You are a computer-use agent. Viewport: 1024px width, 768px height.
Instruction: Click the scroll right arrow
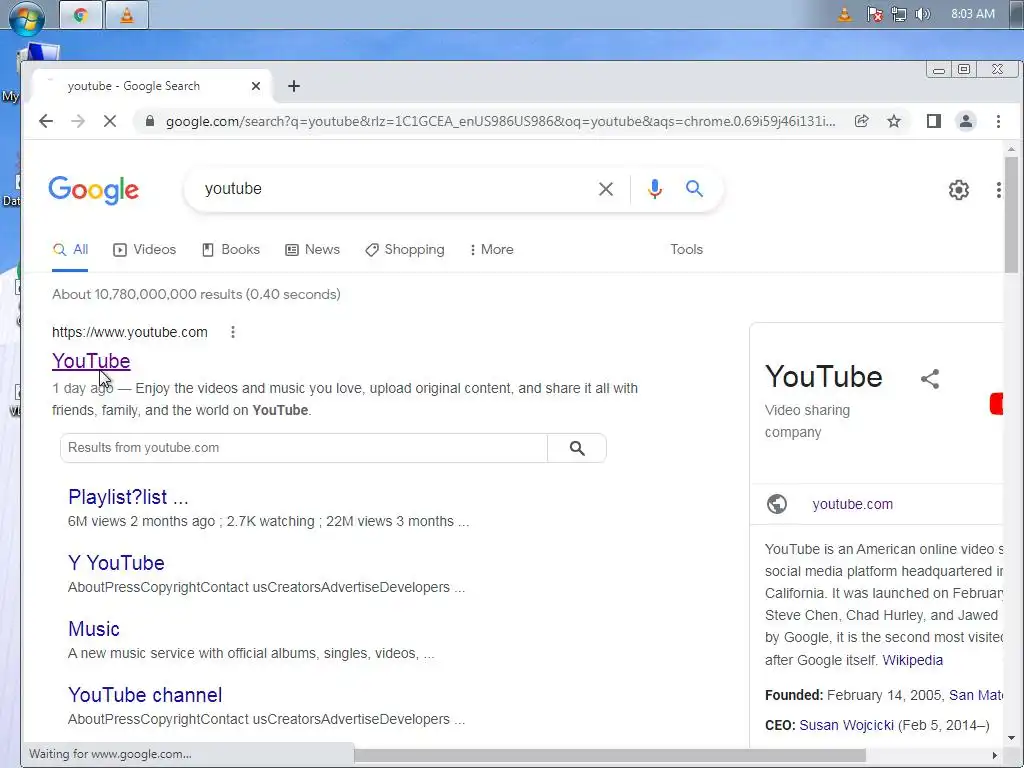pos(995,755)
